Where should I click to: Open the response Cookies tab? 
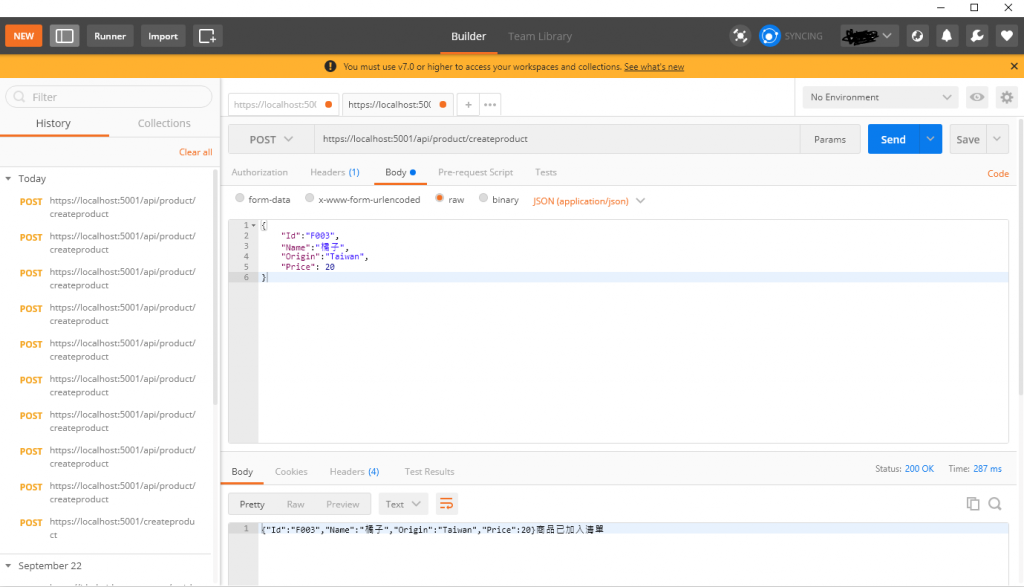pos(291,471)
